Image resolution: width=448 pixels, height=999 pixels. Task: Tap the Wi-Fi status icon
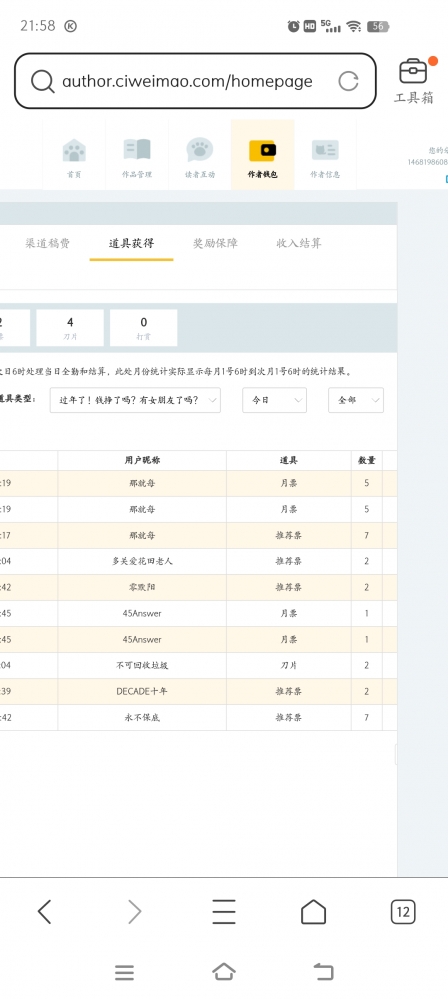click(x=354, y=26)
